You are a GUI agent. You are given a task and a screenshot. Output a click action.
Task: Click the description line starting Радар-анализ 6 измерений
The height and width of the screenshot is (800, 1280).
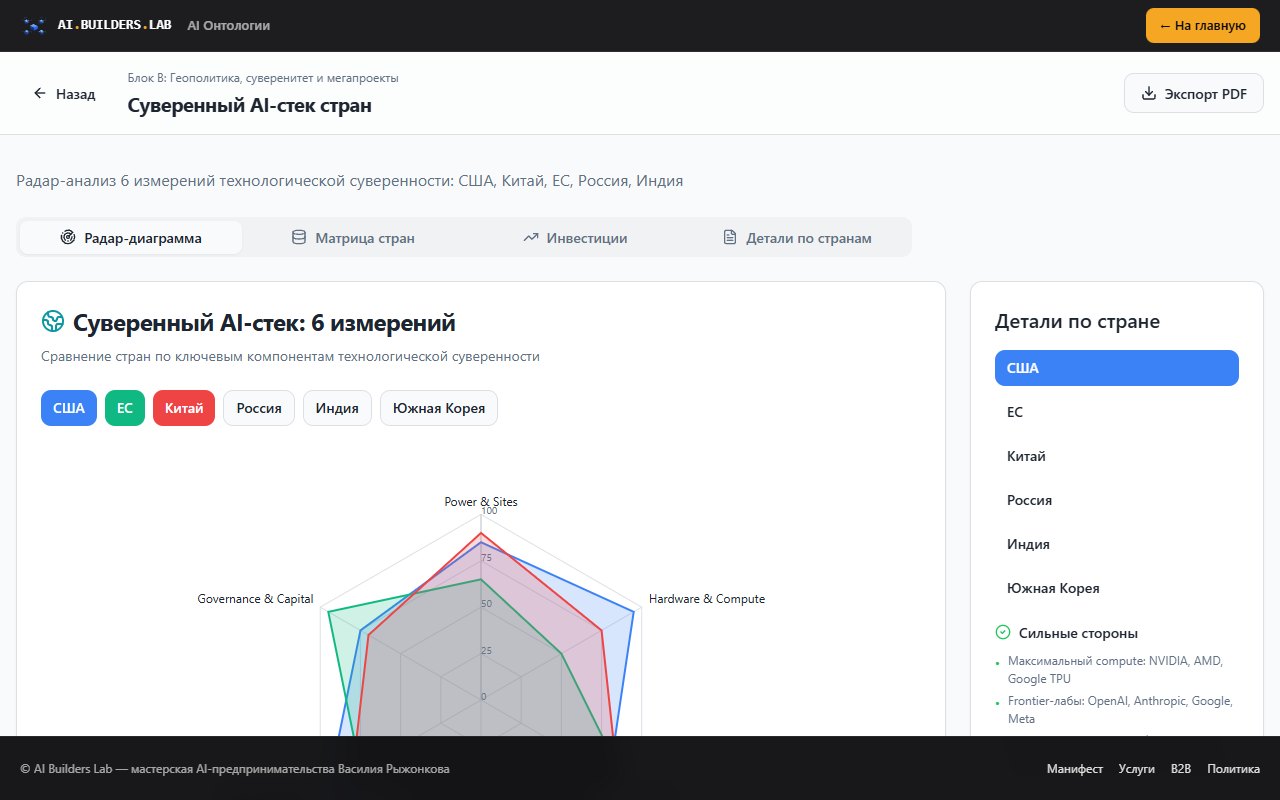pyautogui.click(x=350, y=181)
